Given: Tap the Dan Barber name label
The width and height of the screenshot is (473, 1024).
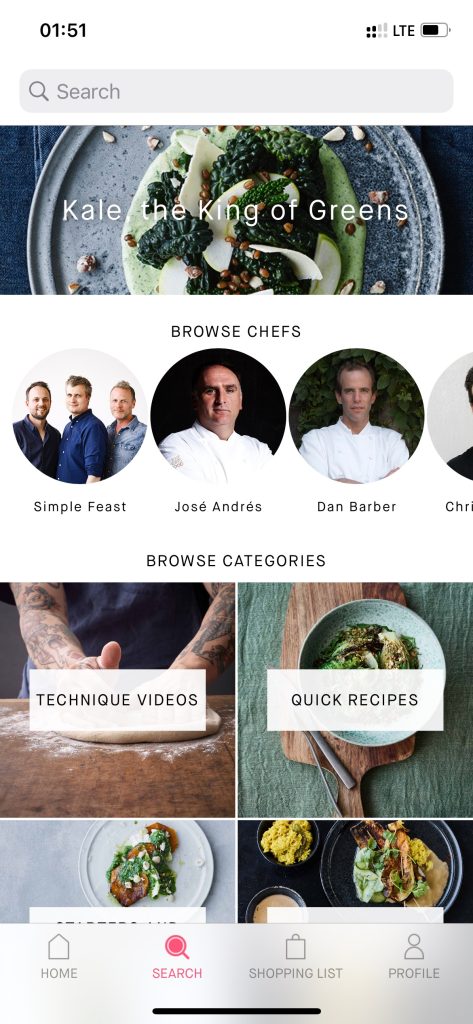Looking at the screenshot, I should coord(357,507).
